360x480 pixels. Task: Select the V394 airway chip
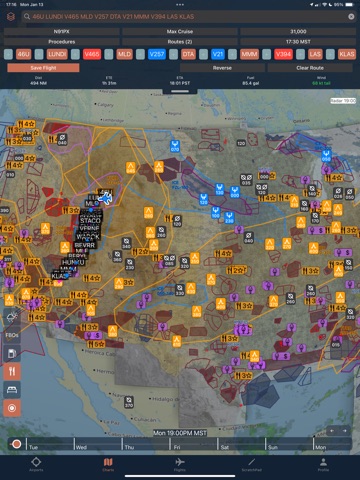[x=283, y=54]
